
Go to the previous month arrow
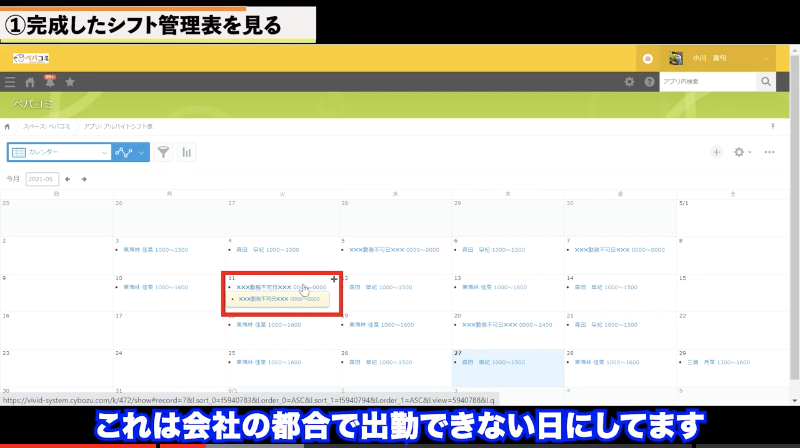click(x=68, y=179)
